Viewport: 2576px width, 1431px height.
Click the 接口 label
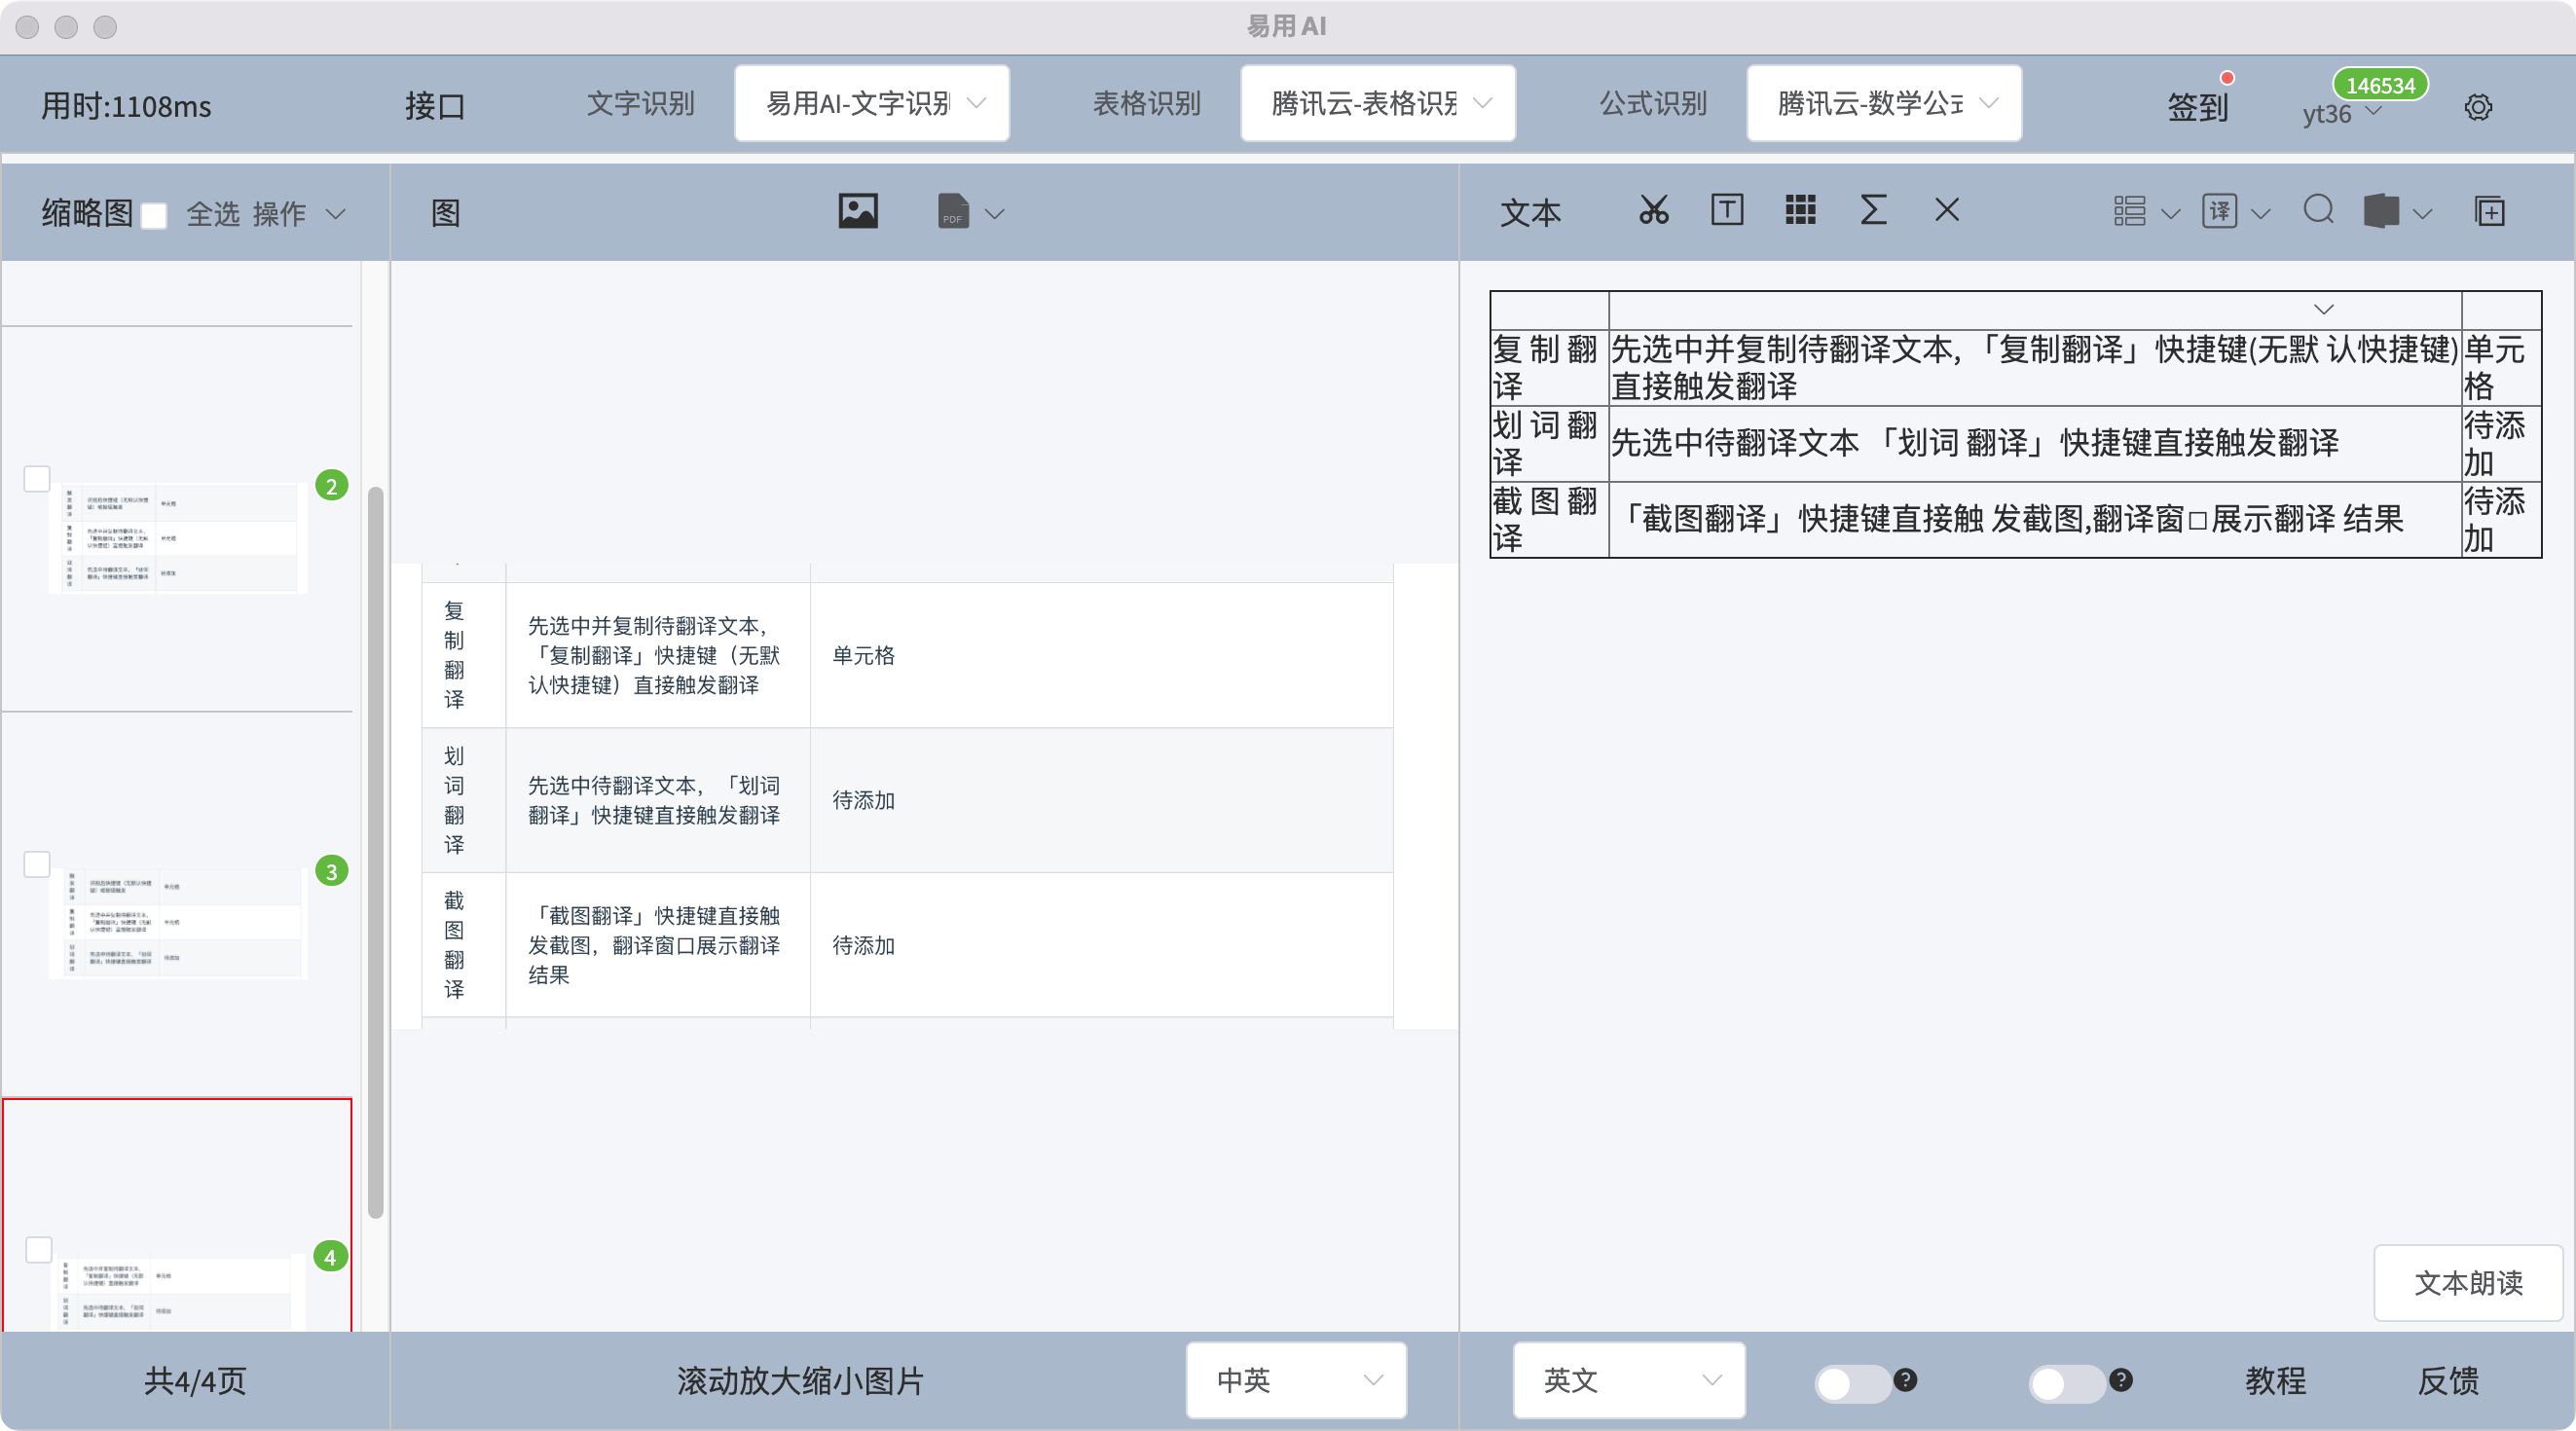[435, 106]
